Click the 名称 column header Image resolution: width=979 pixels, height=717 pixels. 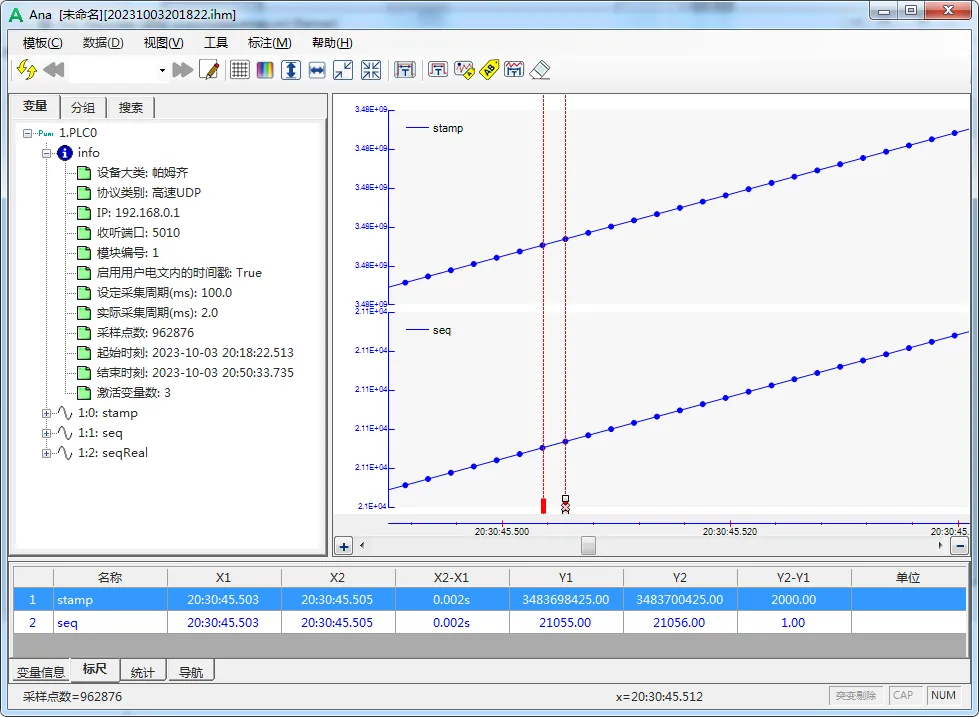(110, 577)
